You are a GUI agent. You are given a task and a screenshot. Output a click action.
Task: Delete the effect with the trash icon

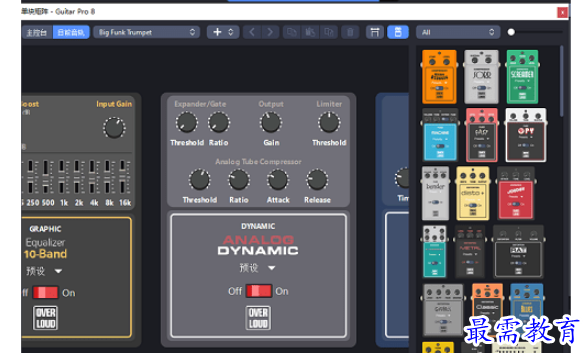point(350,32)
